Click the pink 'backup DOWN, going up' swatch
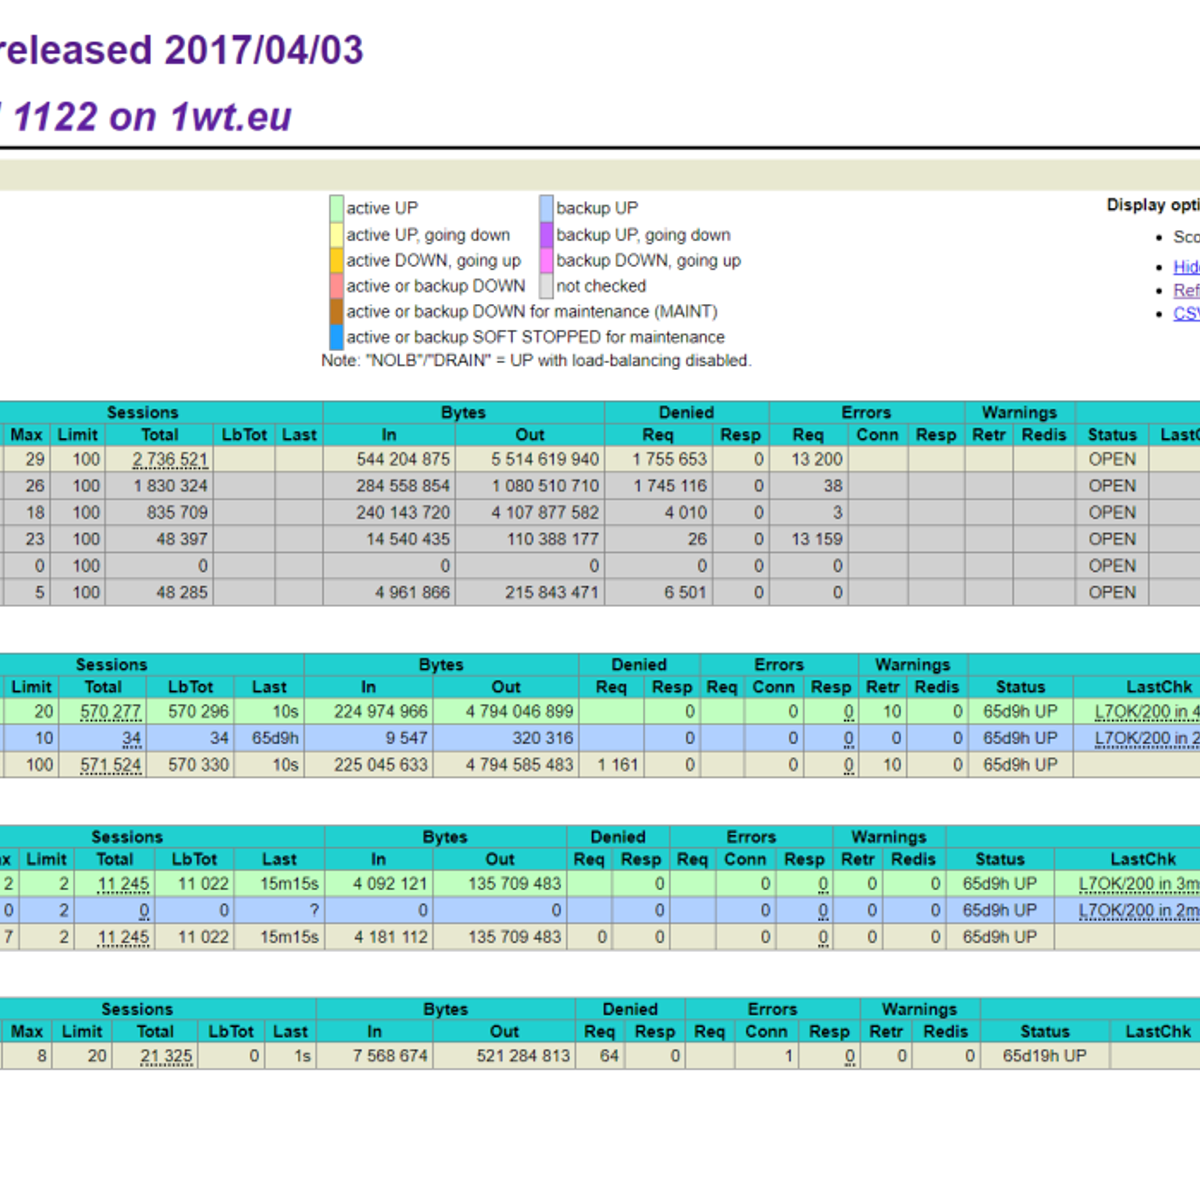This screenshot has width=1200, height=1200. coord(546,260)
